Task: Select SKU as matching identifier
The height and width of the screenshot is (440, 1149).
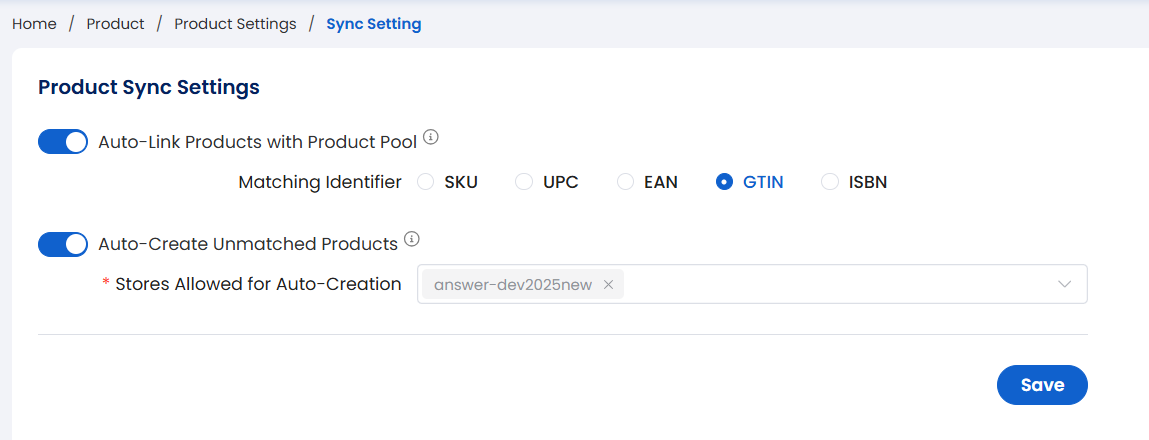Action: click(x=426, y=182)
